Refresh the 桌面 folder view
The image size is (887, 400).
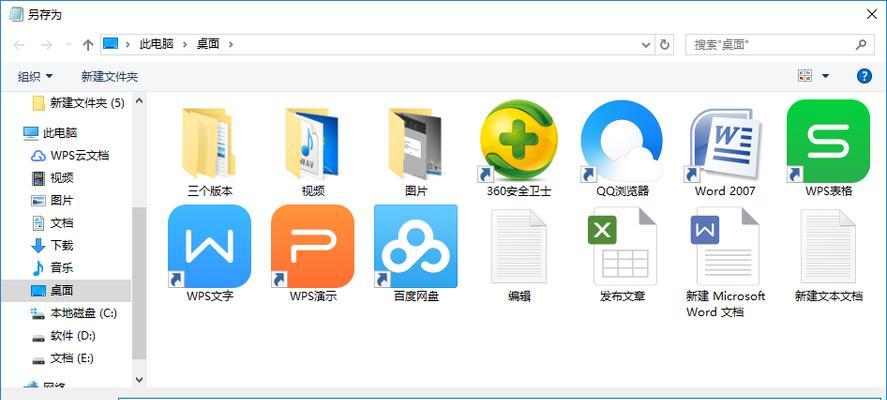(x=665, y=44)
